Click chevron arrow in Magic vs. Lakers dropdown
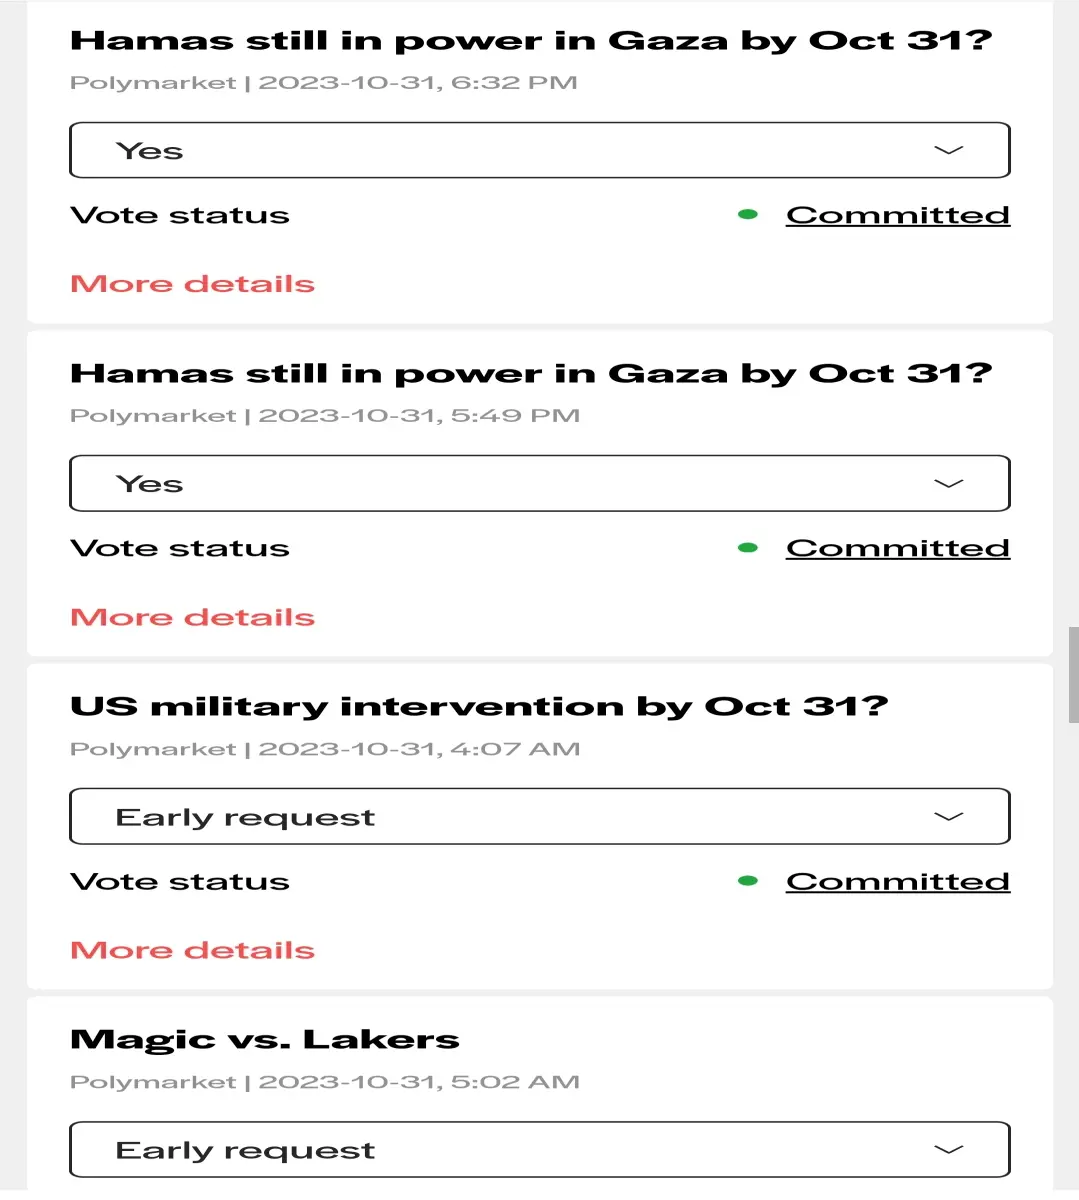The width and height of the screenshot is (1079, 1200). (x=948, y=1149)
